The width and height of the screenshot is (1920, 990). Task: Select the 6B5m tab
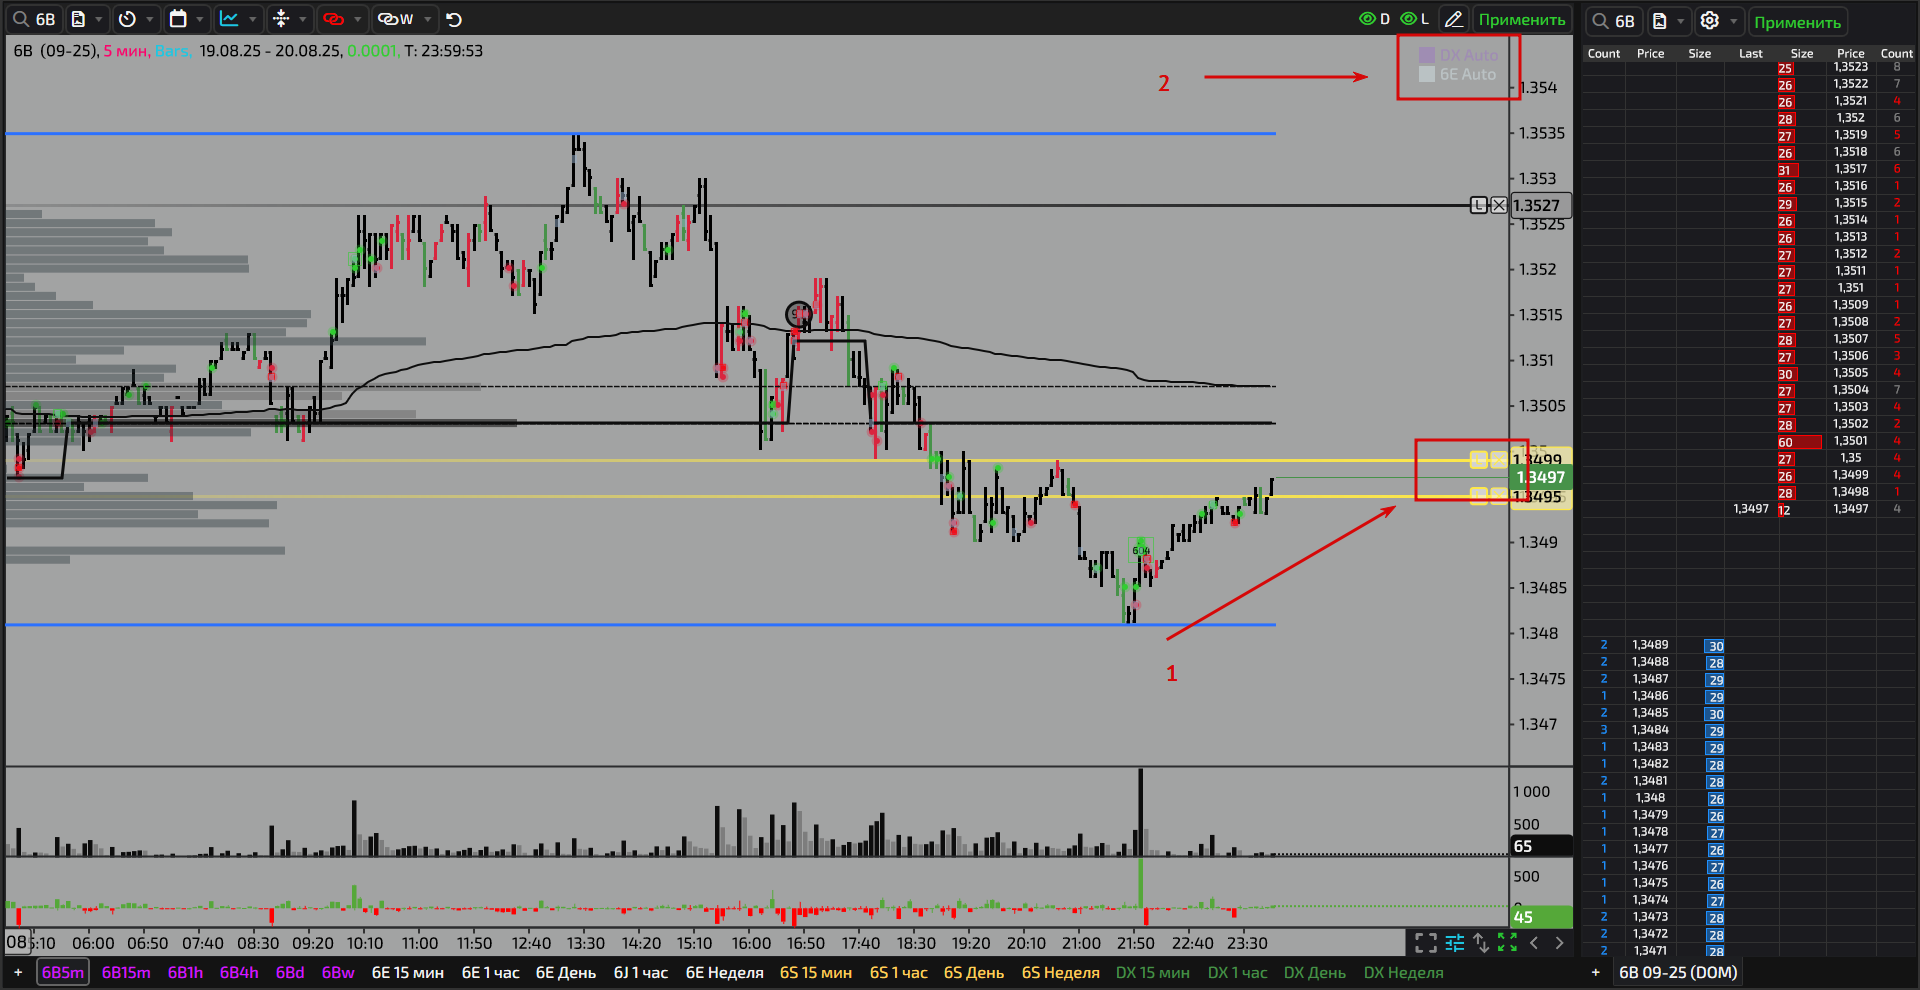[63, 972]
